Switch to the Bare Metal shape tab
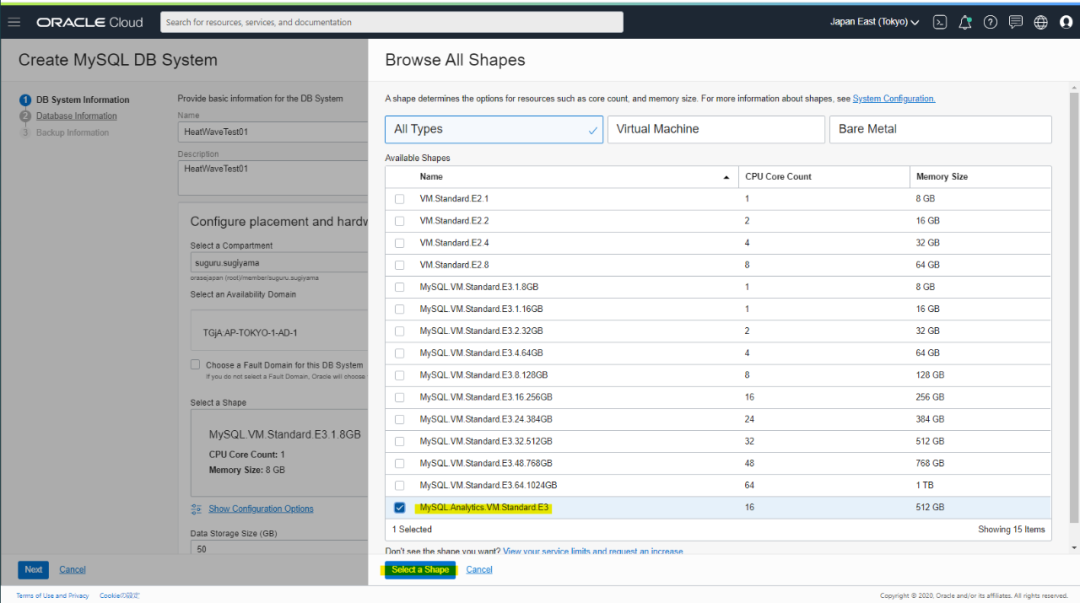This screenshot has width=1080, height=603. point(939,129)
